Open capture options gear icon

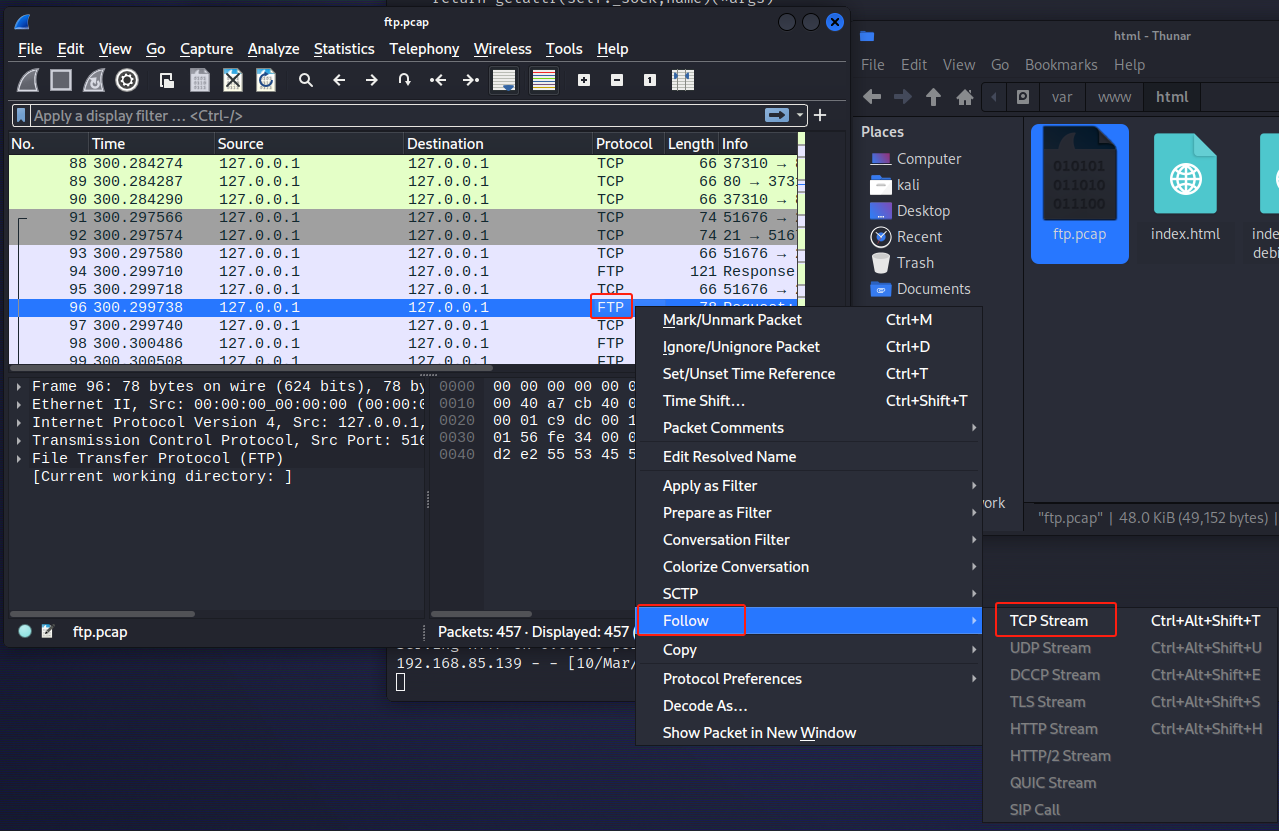(127, 80)
